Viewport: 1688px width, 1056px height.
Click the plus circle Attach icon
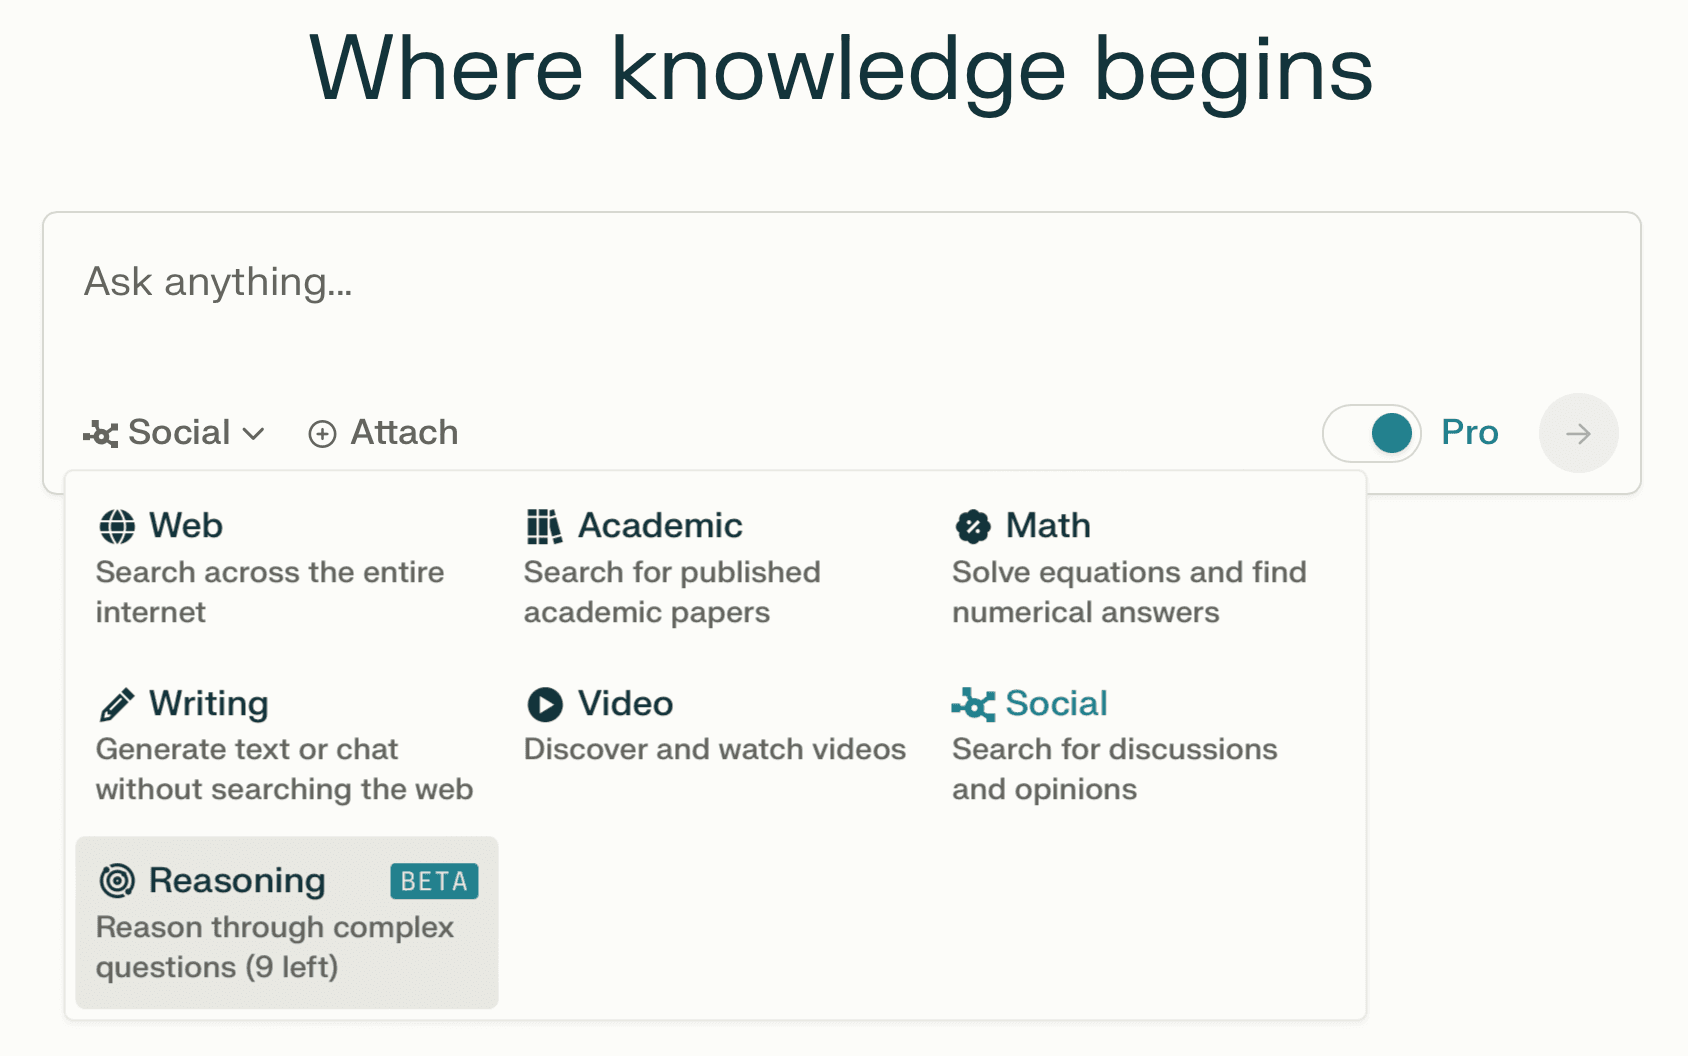tap(322, 434)
